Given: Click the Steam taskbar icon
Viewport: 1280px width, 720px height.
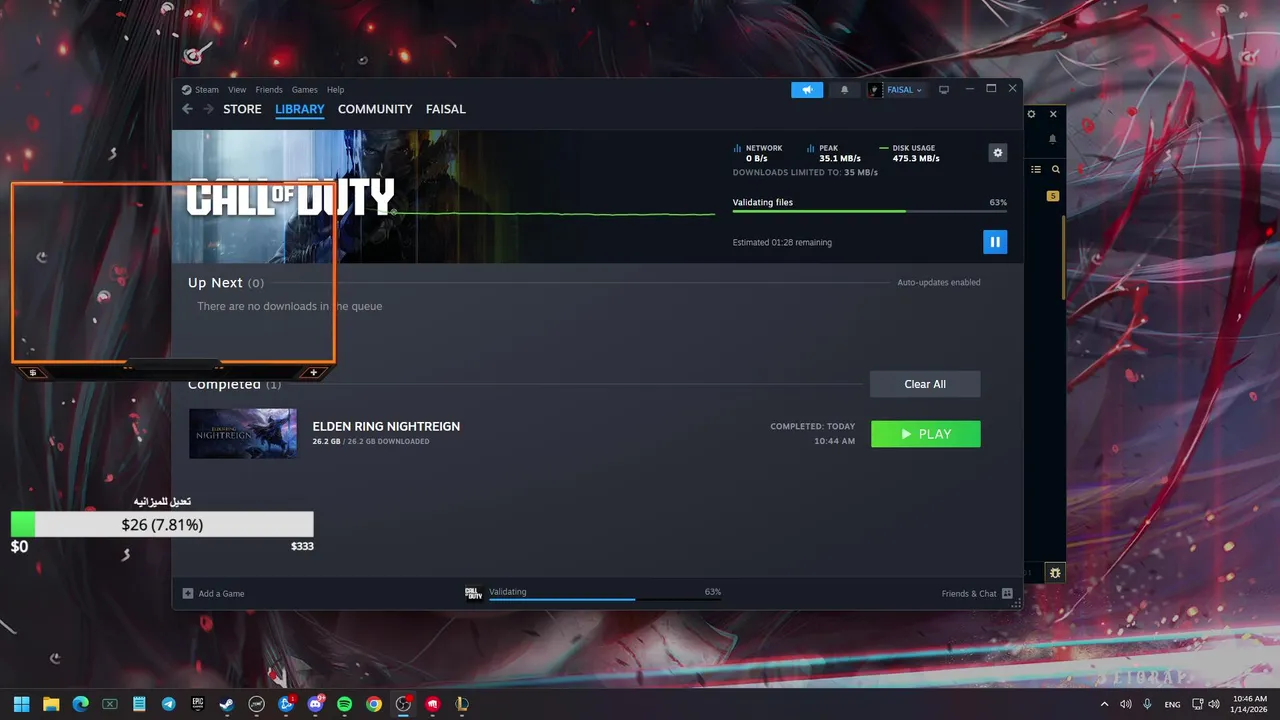Looking at the screenshot, I should click(x=227, y=704).
